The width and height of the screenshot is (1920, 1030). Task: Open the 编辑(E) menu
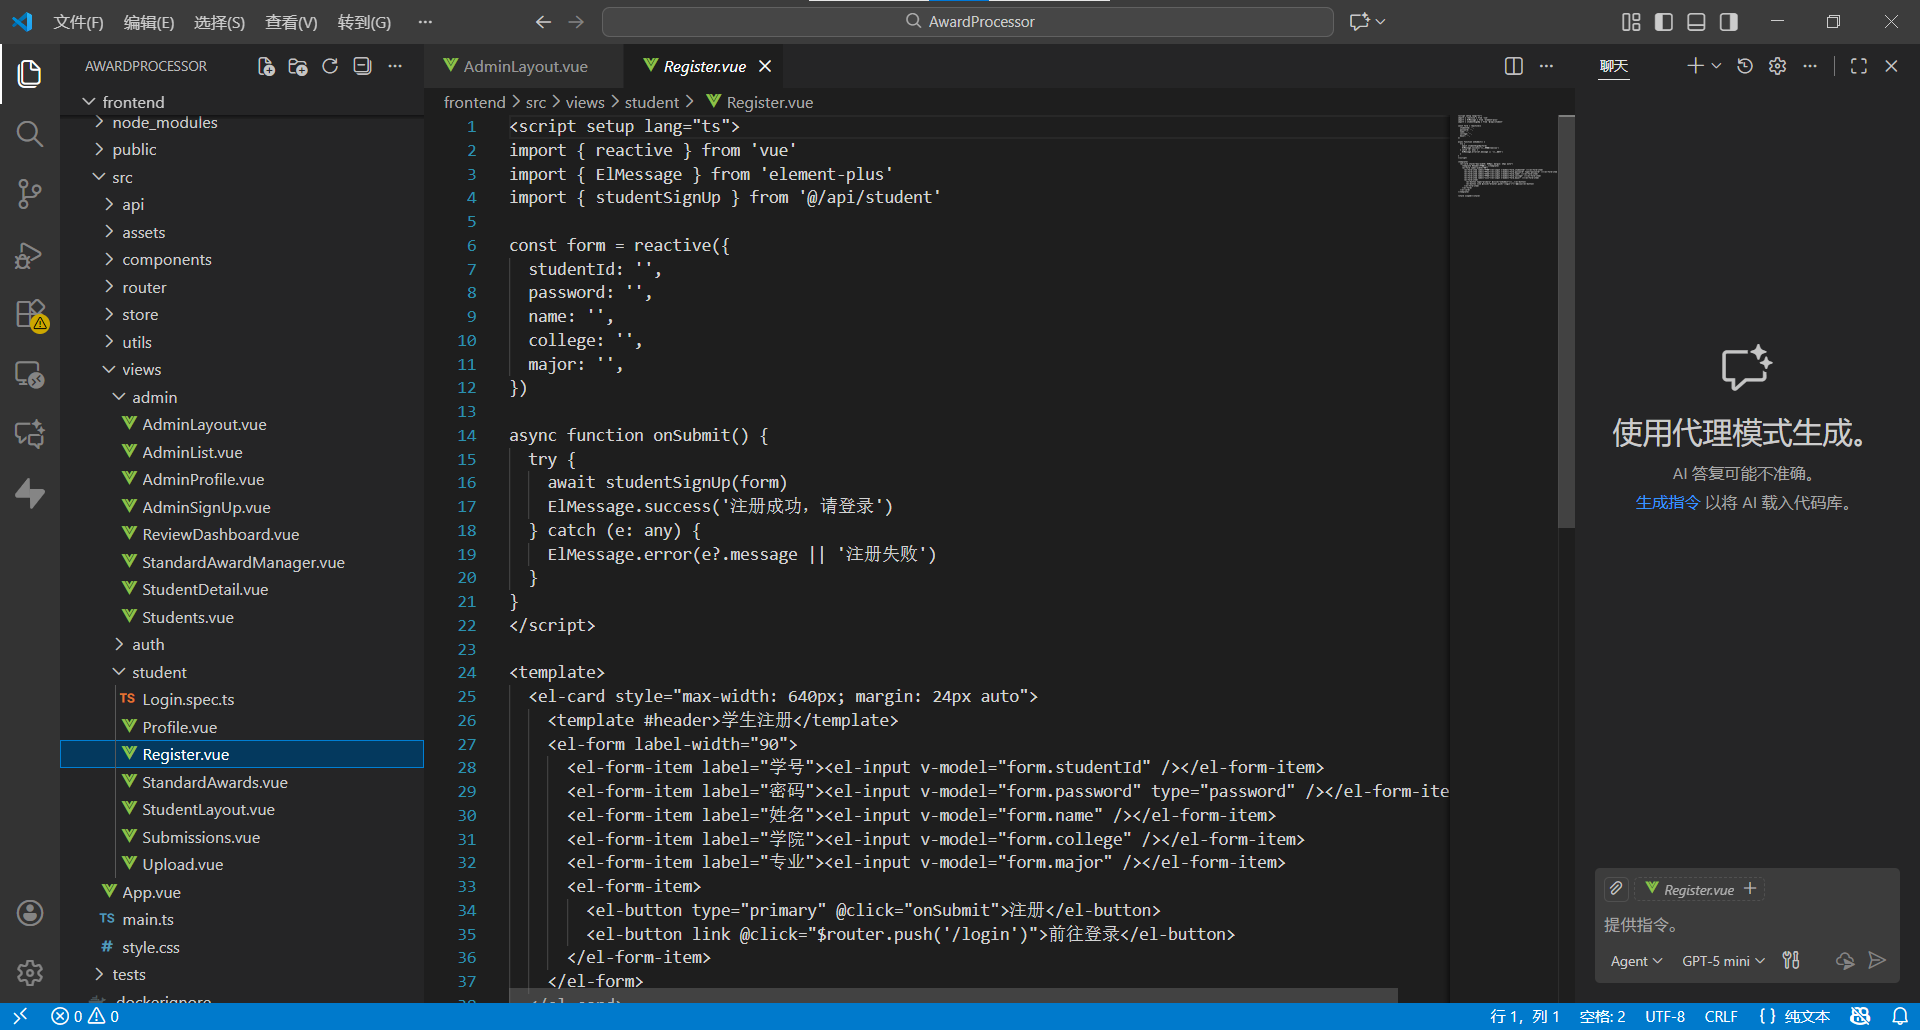(x=149, y=22)
